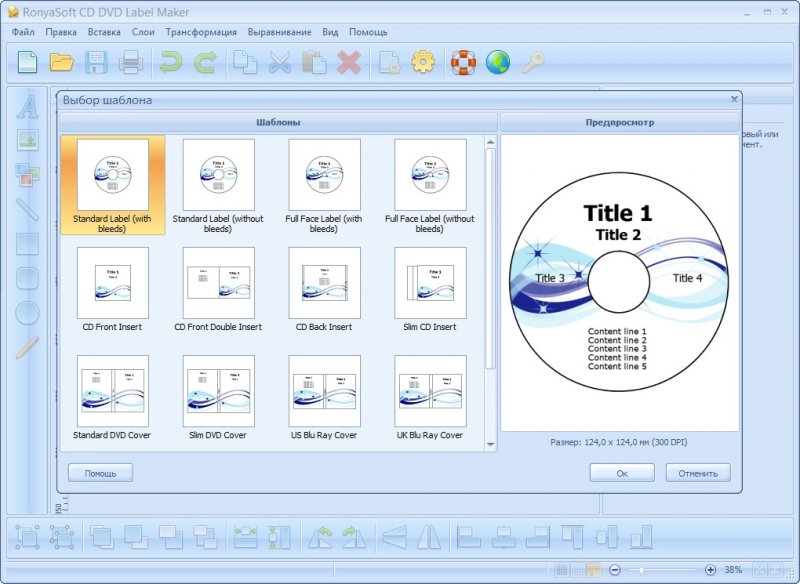Click the Print icon in toolbar

pos(131,62)
